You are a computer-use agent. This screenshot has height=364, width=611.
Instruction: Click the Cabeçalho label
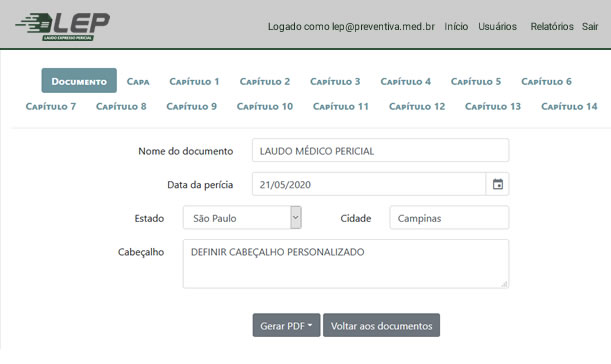tap(141, 252)
